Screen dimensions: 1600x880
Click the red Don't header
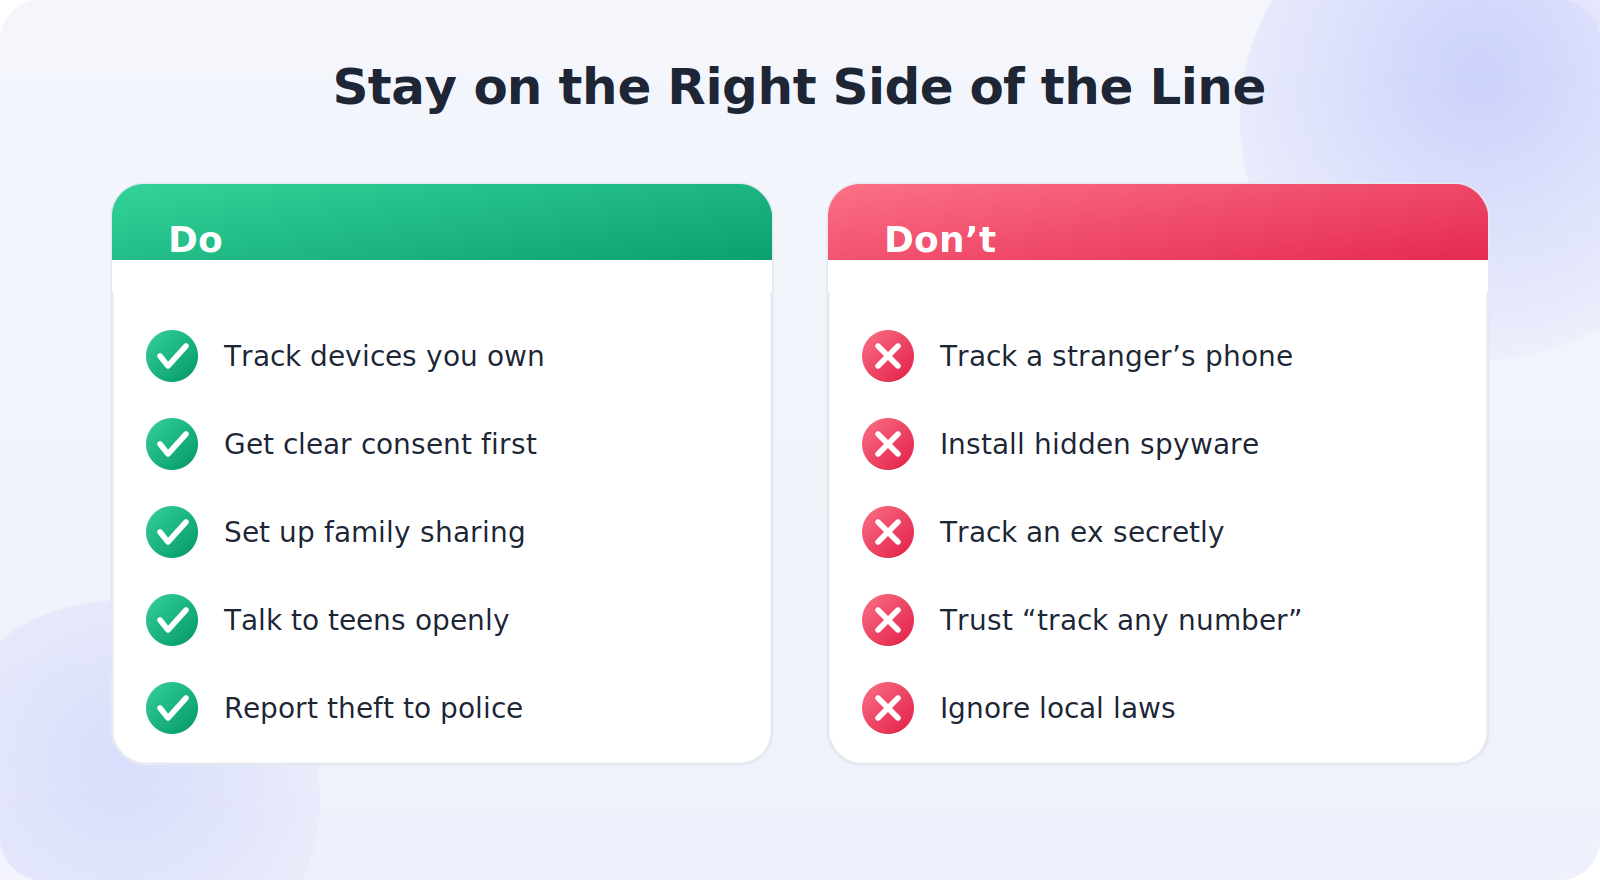[x=1158, y=222]
